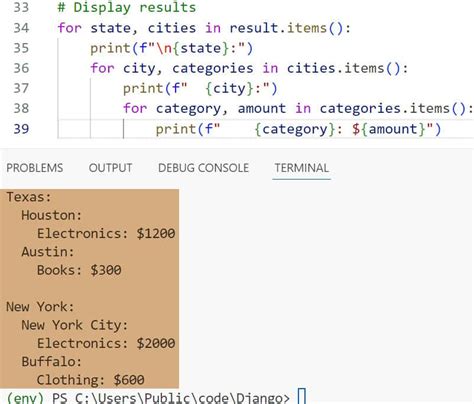Click 'result.items()' in line 34
Screen dimensions: 474x404
click(286, 28)
